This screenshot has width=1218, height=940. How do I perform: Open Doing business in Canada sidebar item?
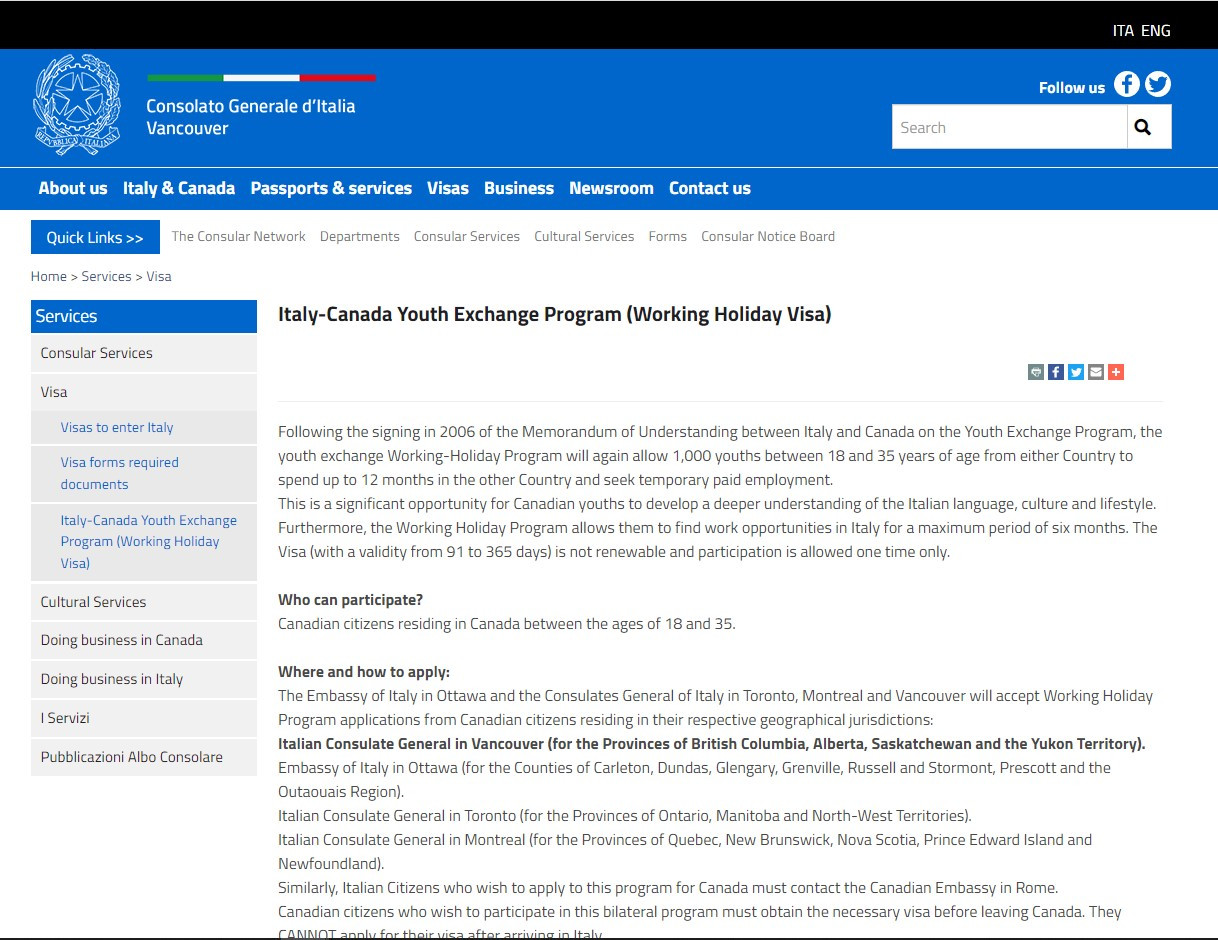point(144,640)
